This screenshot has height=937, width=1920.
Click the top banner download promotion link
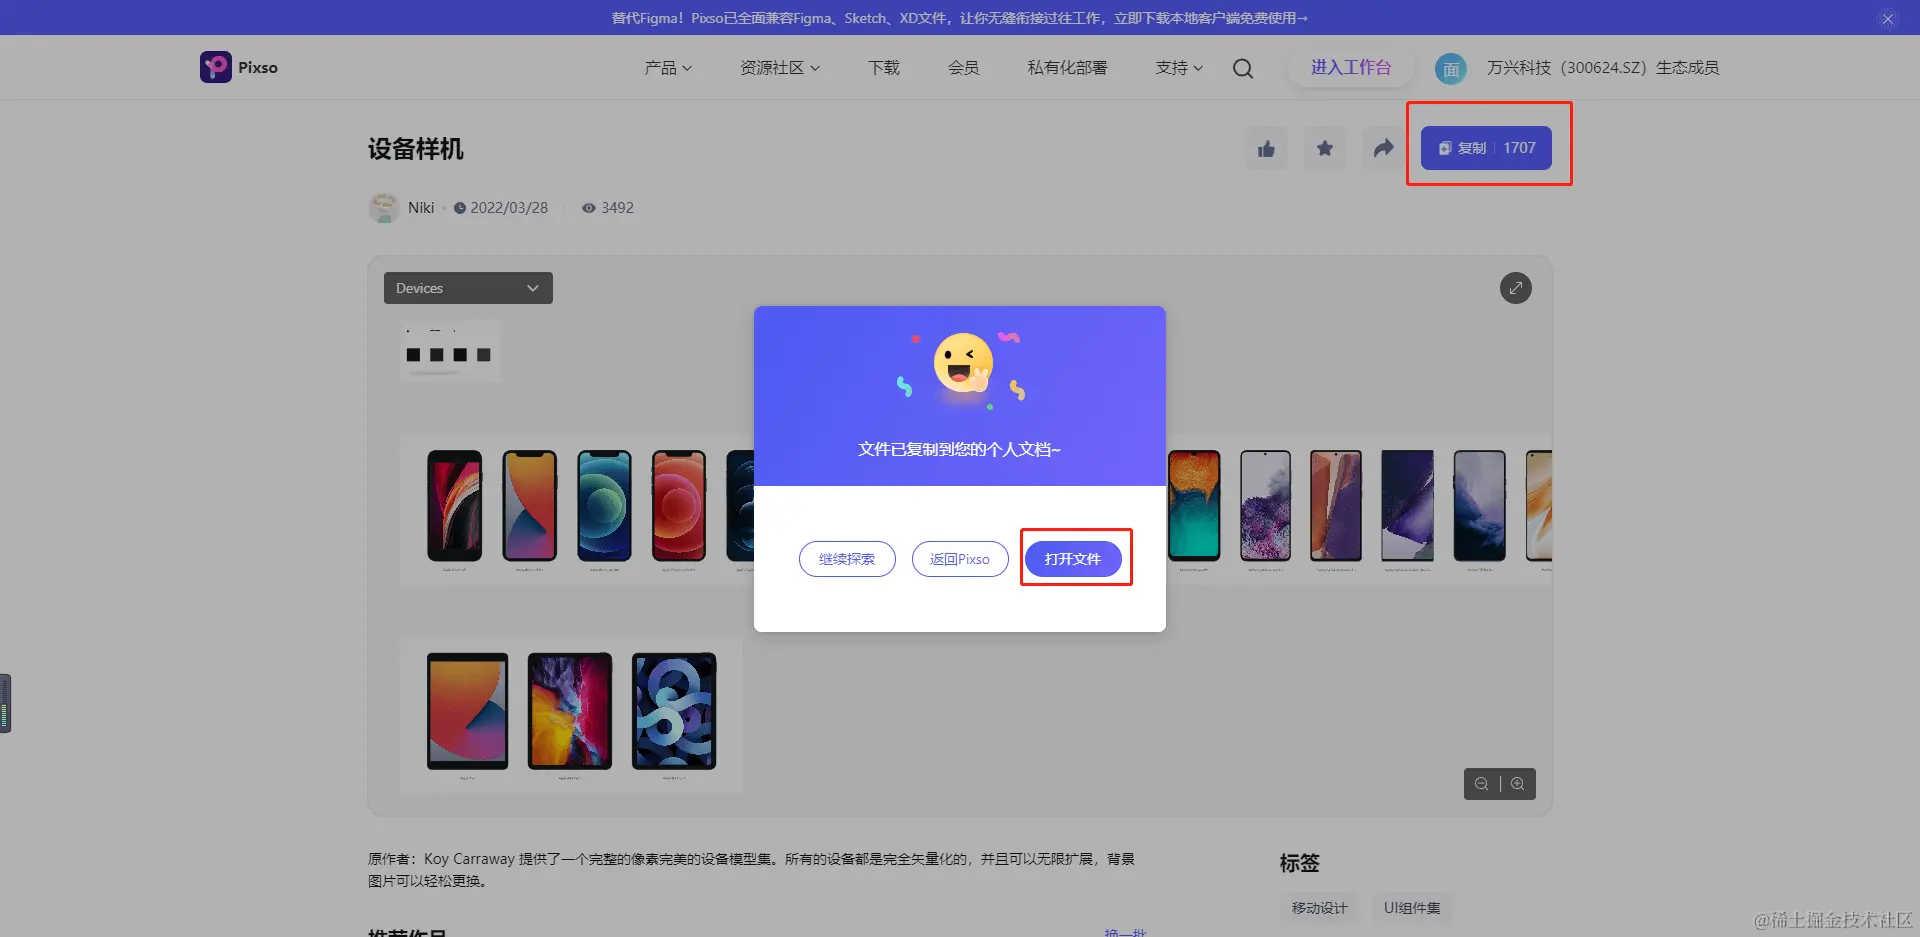[959, 18]
